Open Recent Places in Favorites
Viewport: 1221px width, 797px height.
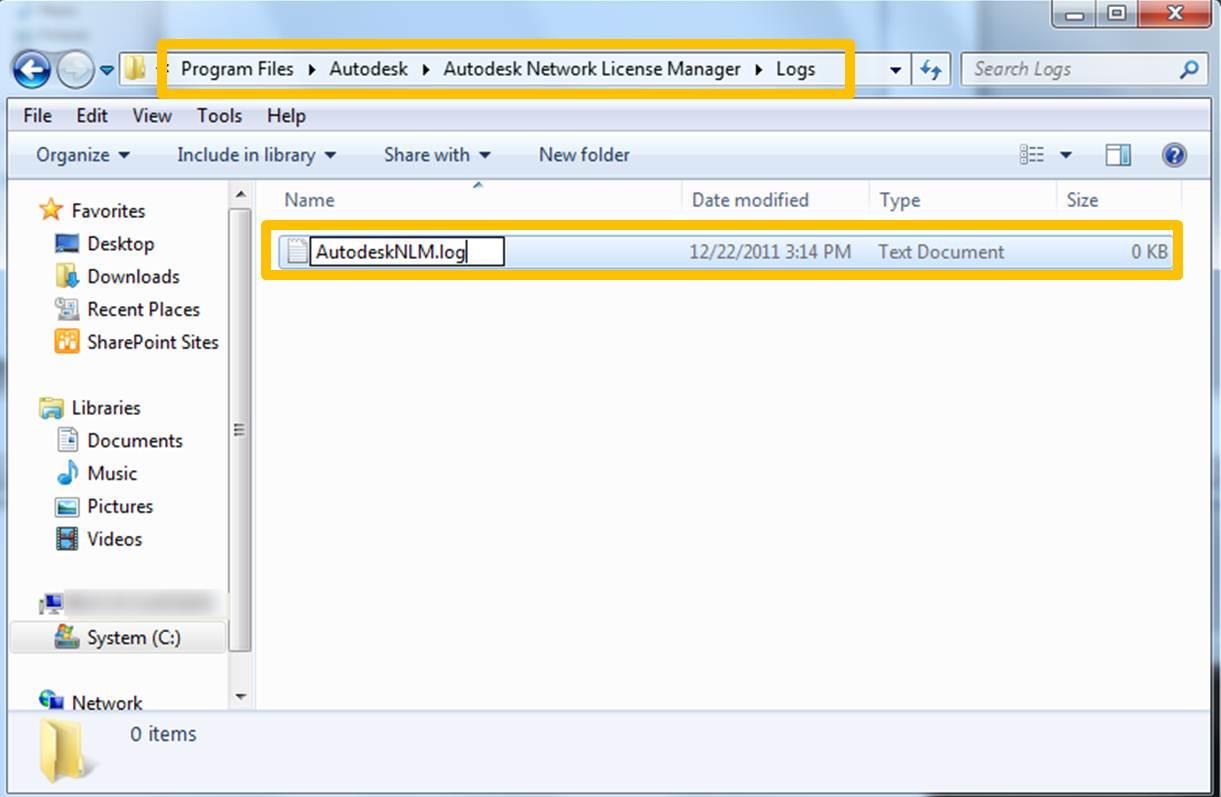coord(143,310)
